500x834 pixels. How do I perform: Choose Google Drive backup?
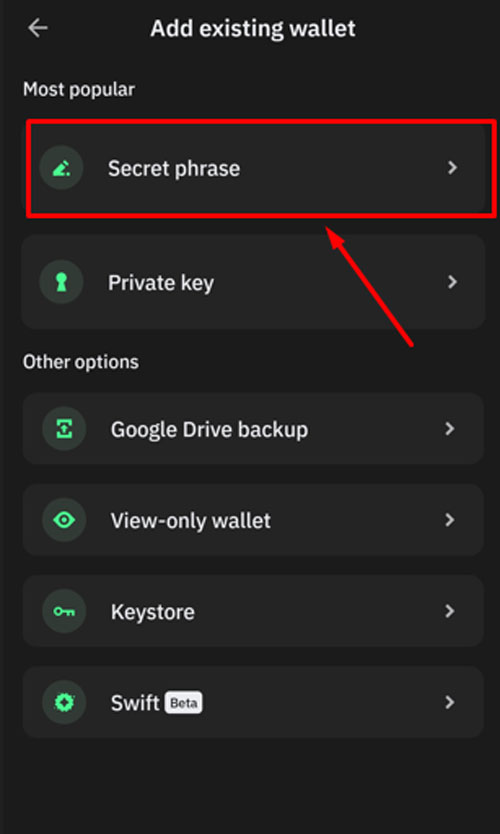tap(253, 429)
